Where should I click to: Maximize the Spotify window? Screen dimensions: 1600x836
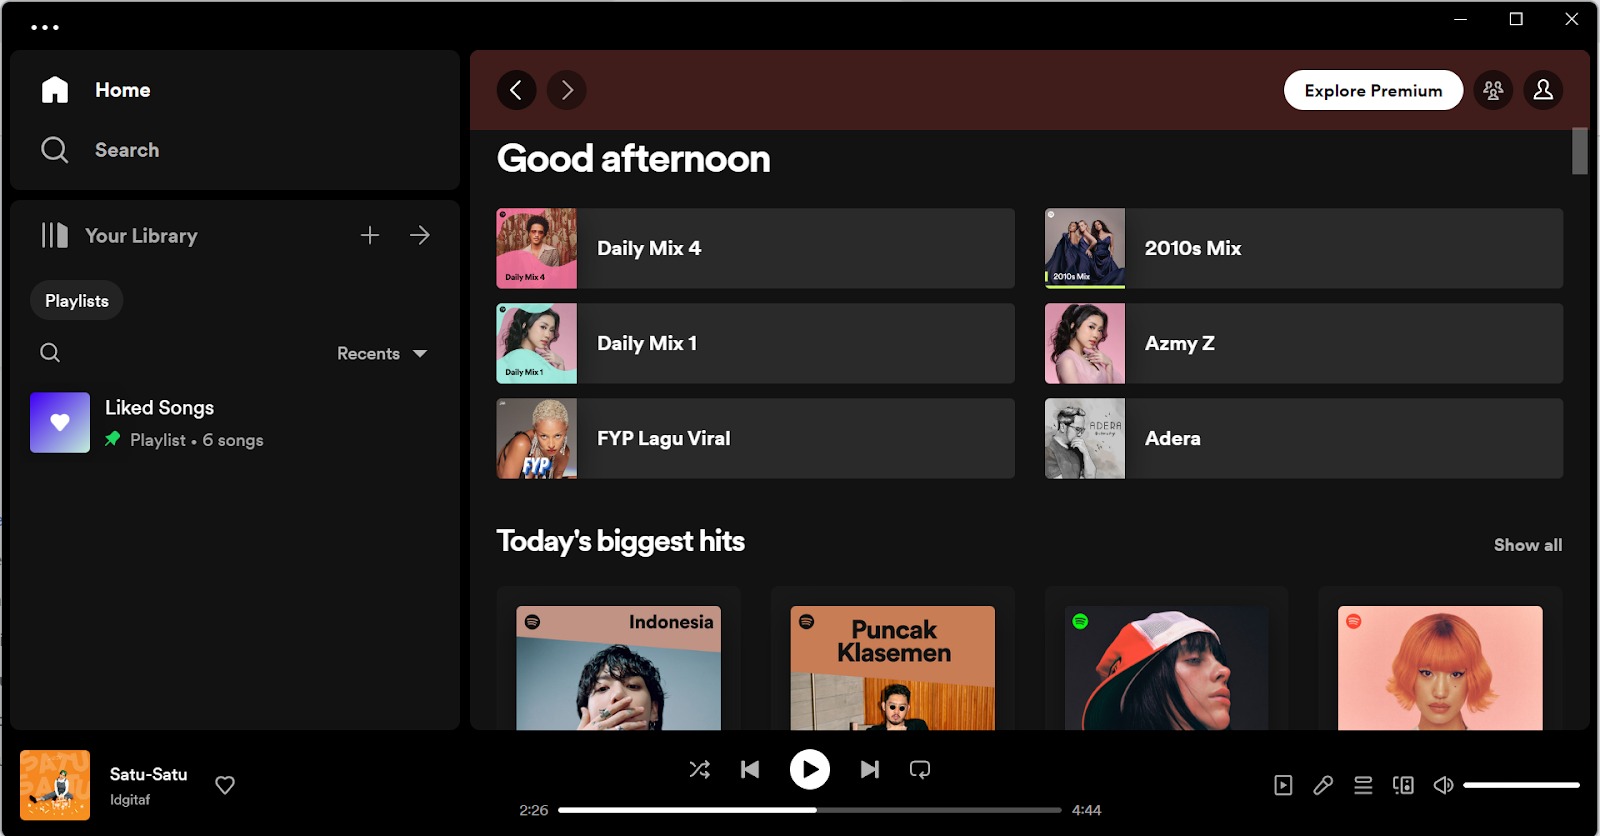(1516, 19)
